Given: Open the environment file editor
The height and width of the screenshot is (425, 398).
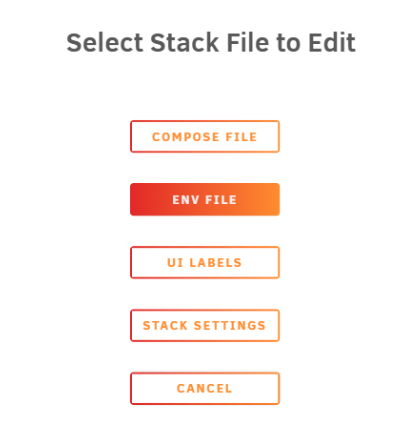Looking at the screenshot, I should coord(205,199).
